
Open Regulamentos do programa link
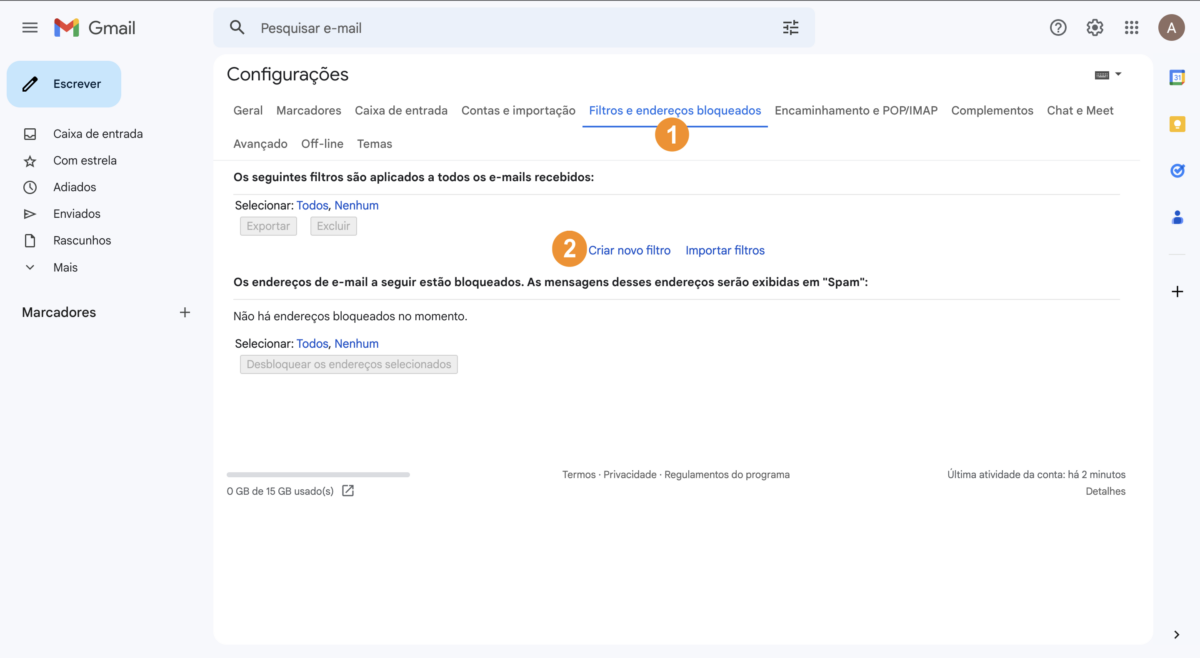coord(727,474)
